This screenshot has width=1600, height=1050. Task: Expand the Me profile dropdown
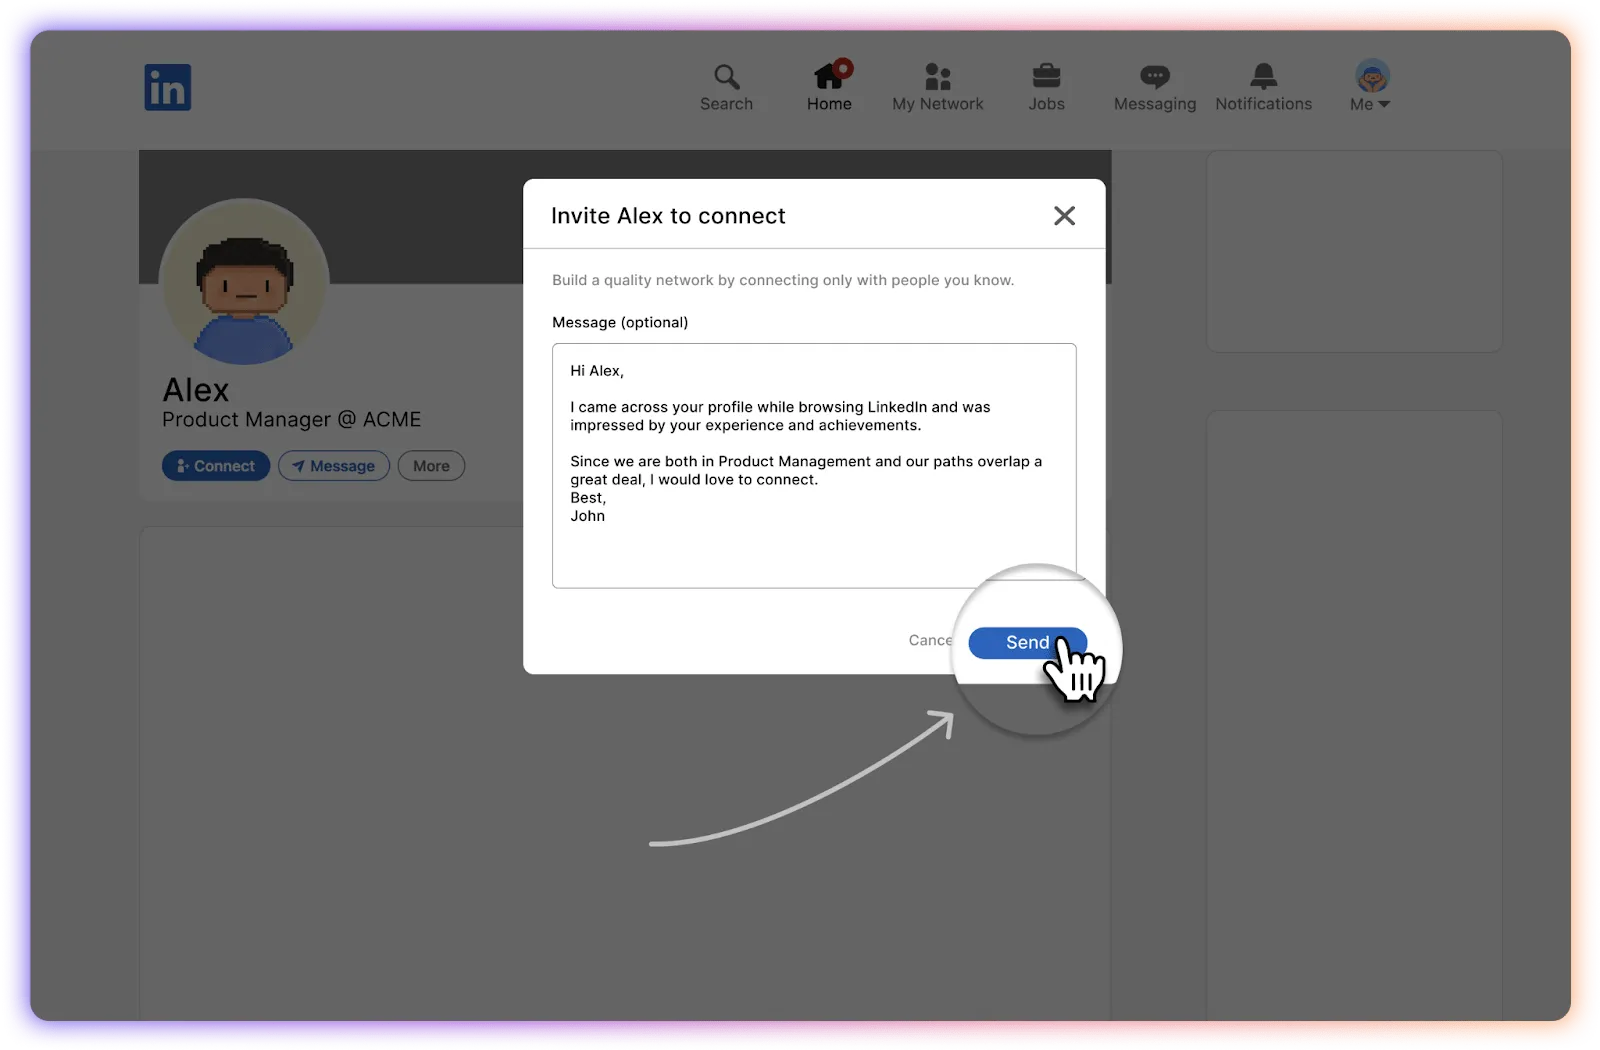pyautogui.click(x=1371, y=86)
